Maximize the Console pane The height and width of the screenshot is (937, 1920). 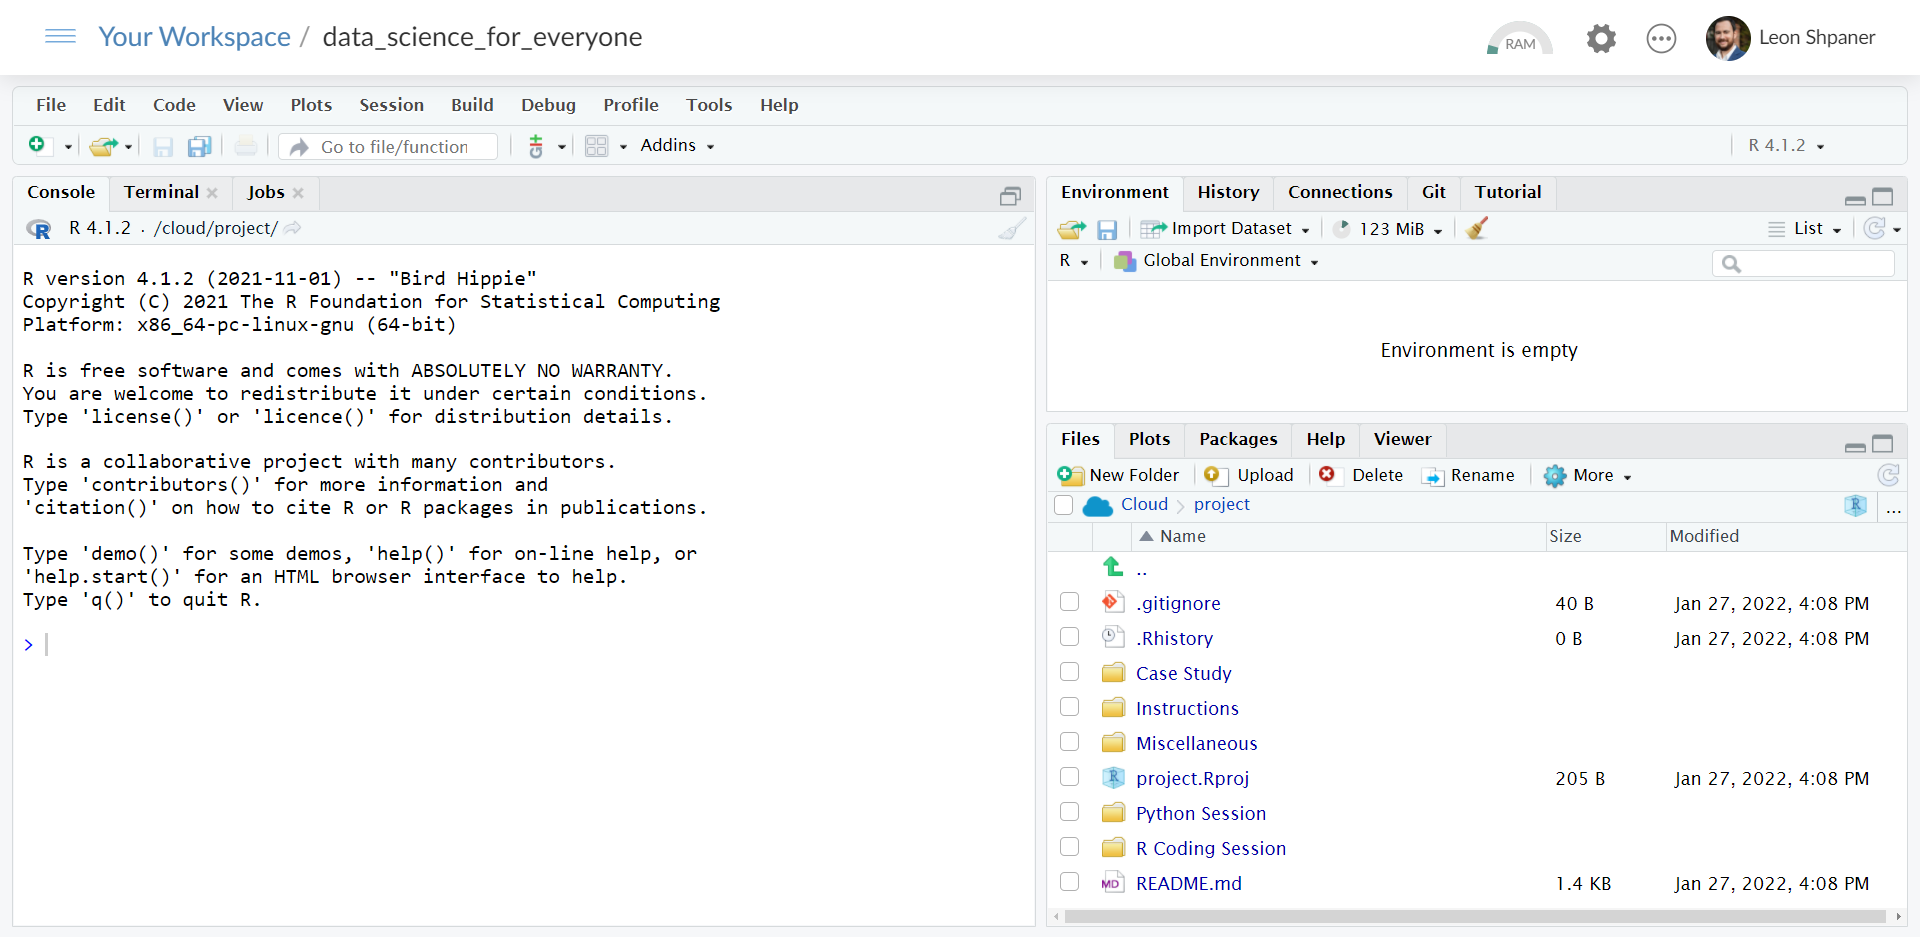click(x=1010, y=196)
